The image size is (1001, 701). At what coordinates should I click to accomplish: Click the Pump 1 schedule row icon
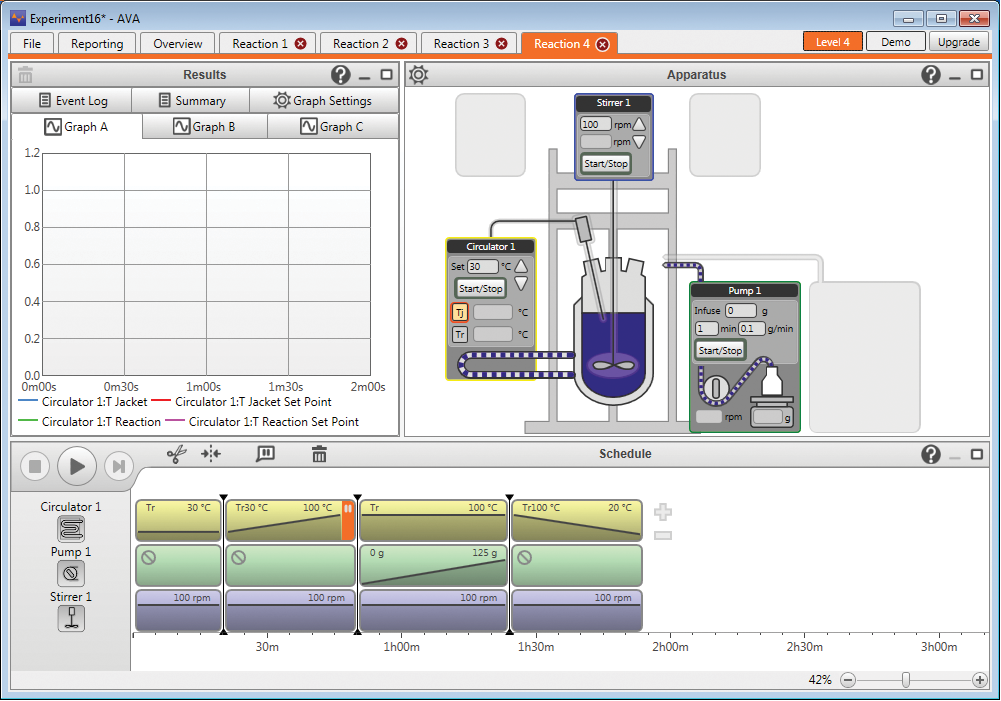pyautogui.click(x=71, y=574)
